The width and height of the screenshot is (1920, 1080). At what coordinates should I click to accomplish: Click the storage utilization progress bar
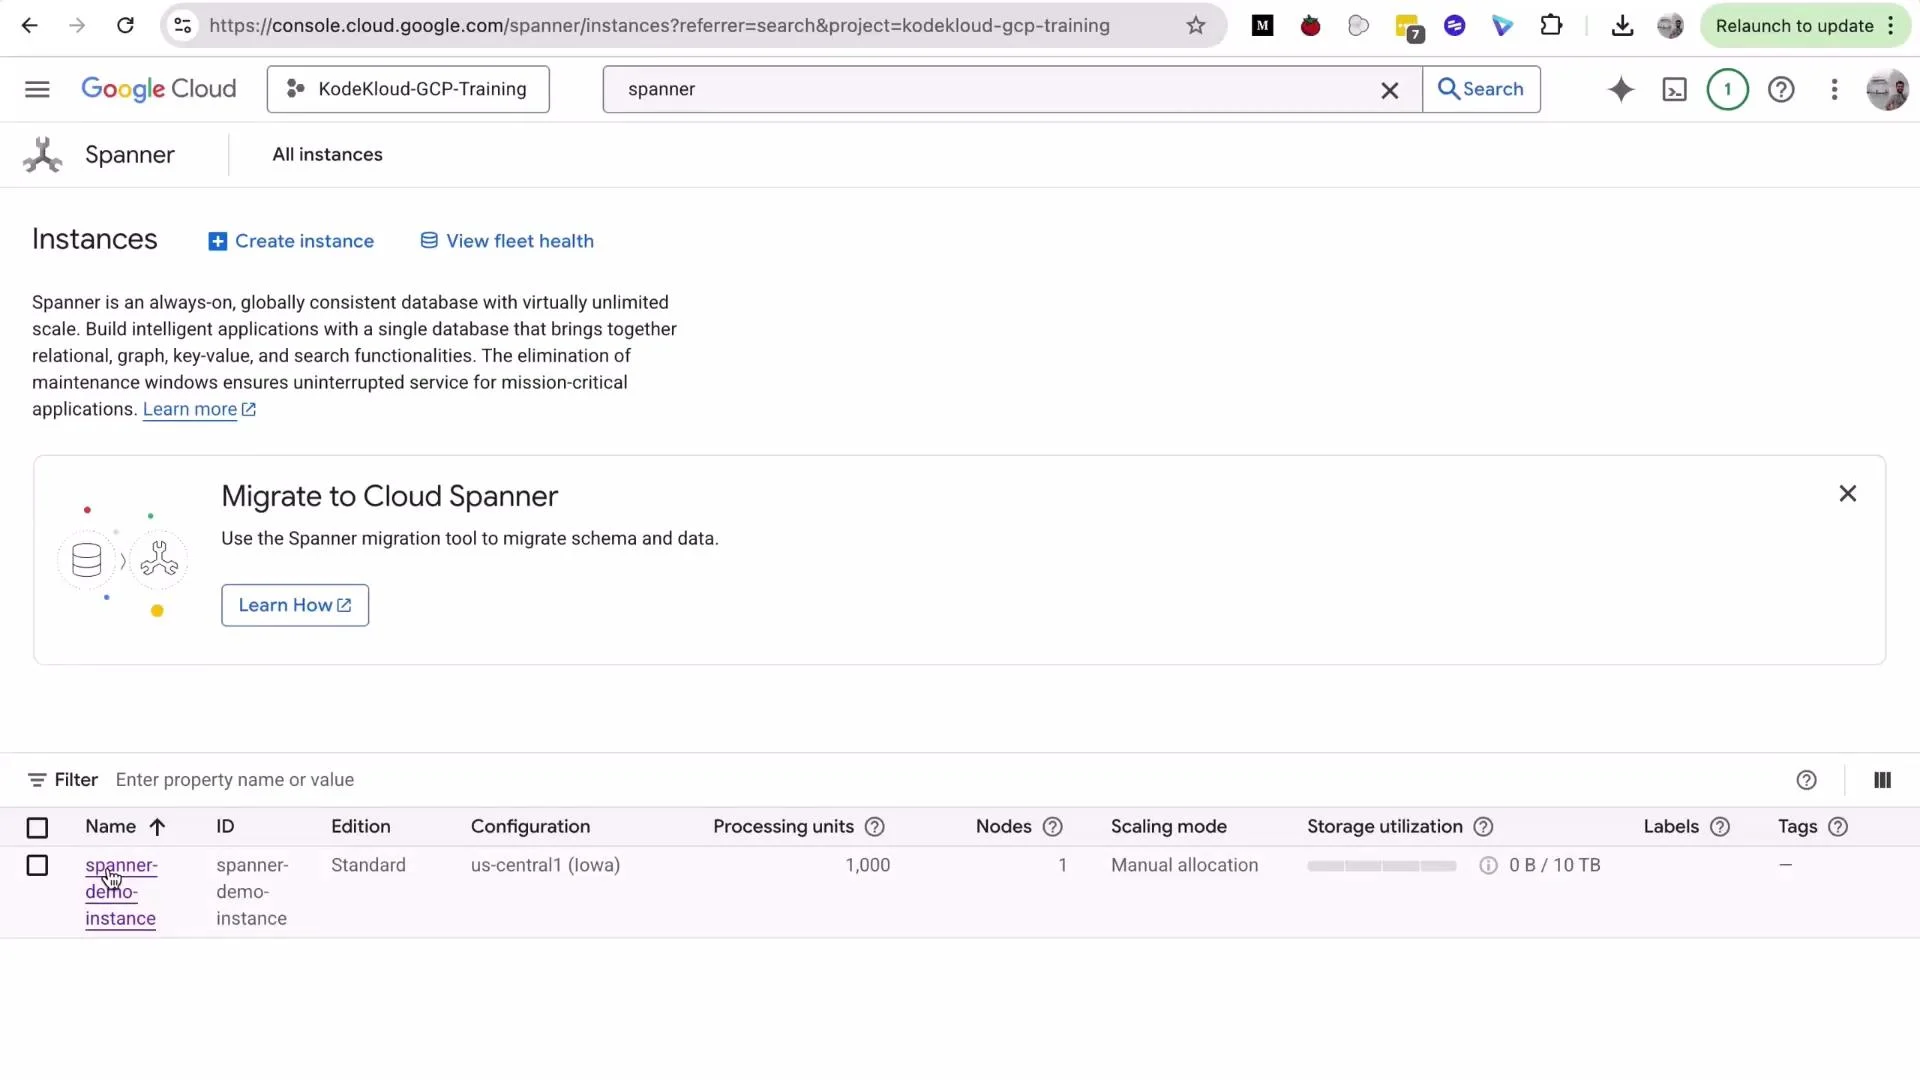pos(1381,866)
